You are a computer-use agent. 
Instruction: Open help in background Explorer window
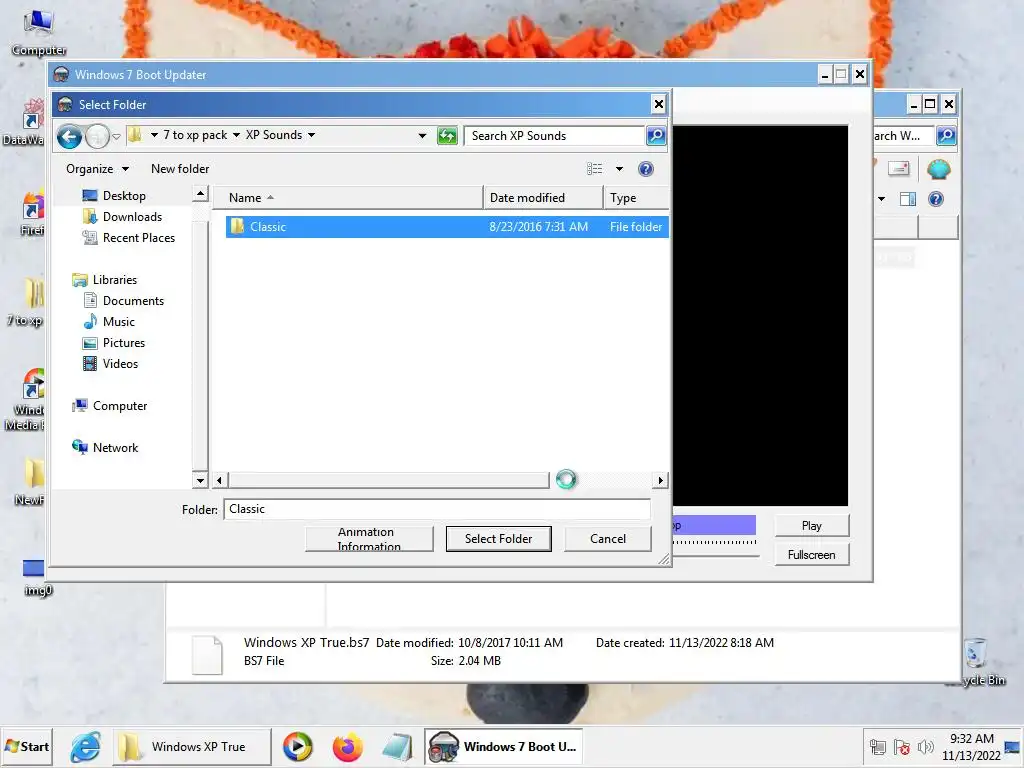tap(936, 199)
